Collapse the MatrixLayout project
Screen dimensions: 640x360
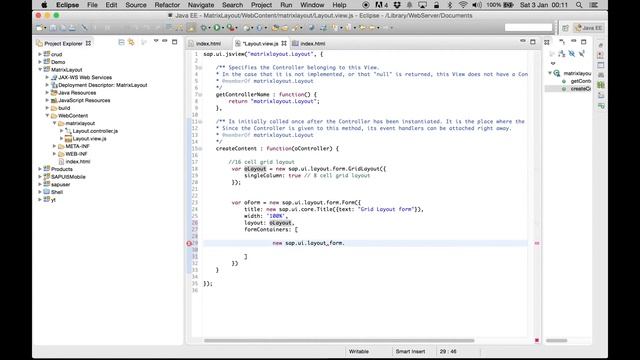pyautogui.click(x=40, y=69)
